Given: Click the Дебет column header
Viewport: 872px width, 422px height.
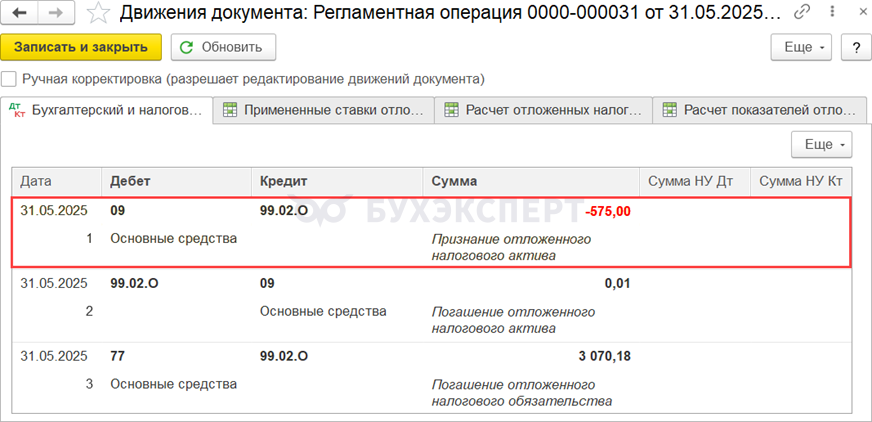Looking at the screenshot, I should click(x=175, y=181).
